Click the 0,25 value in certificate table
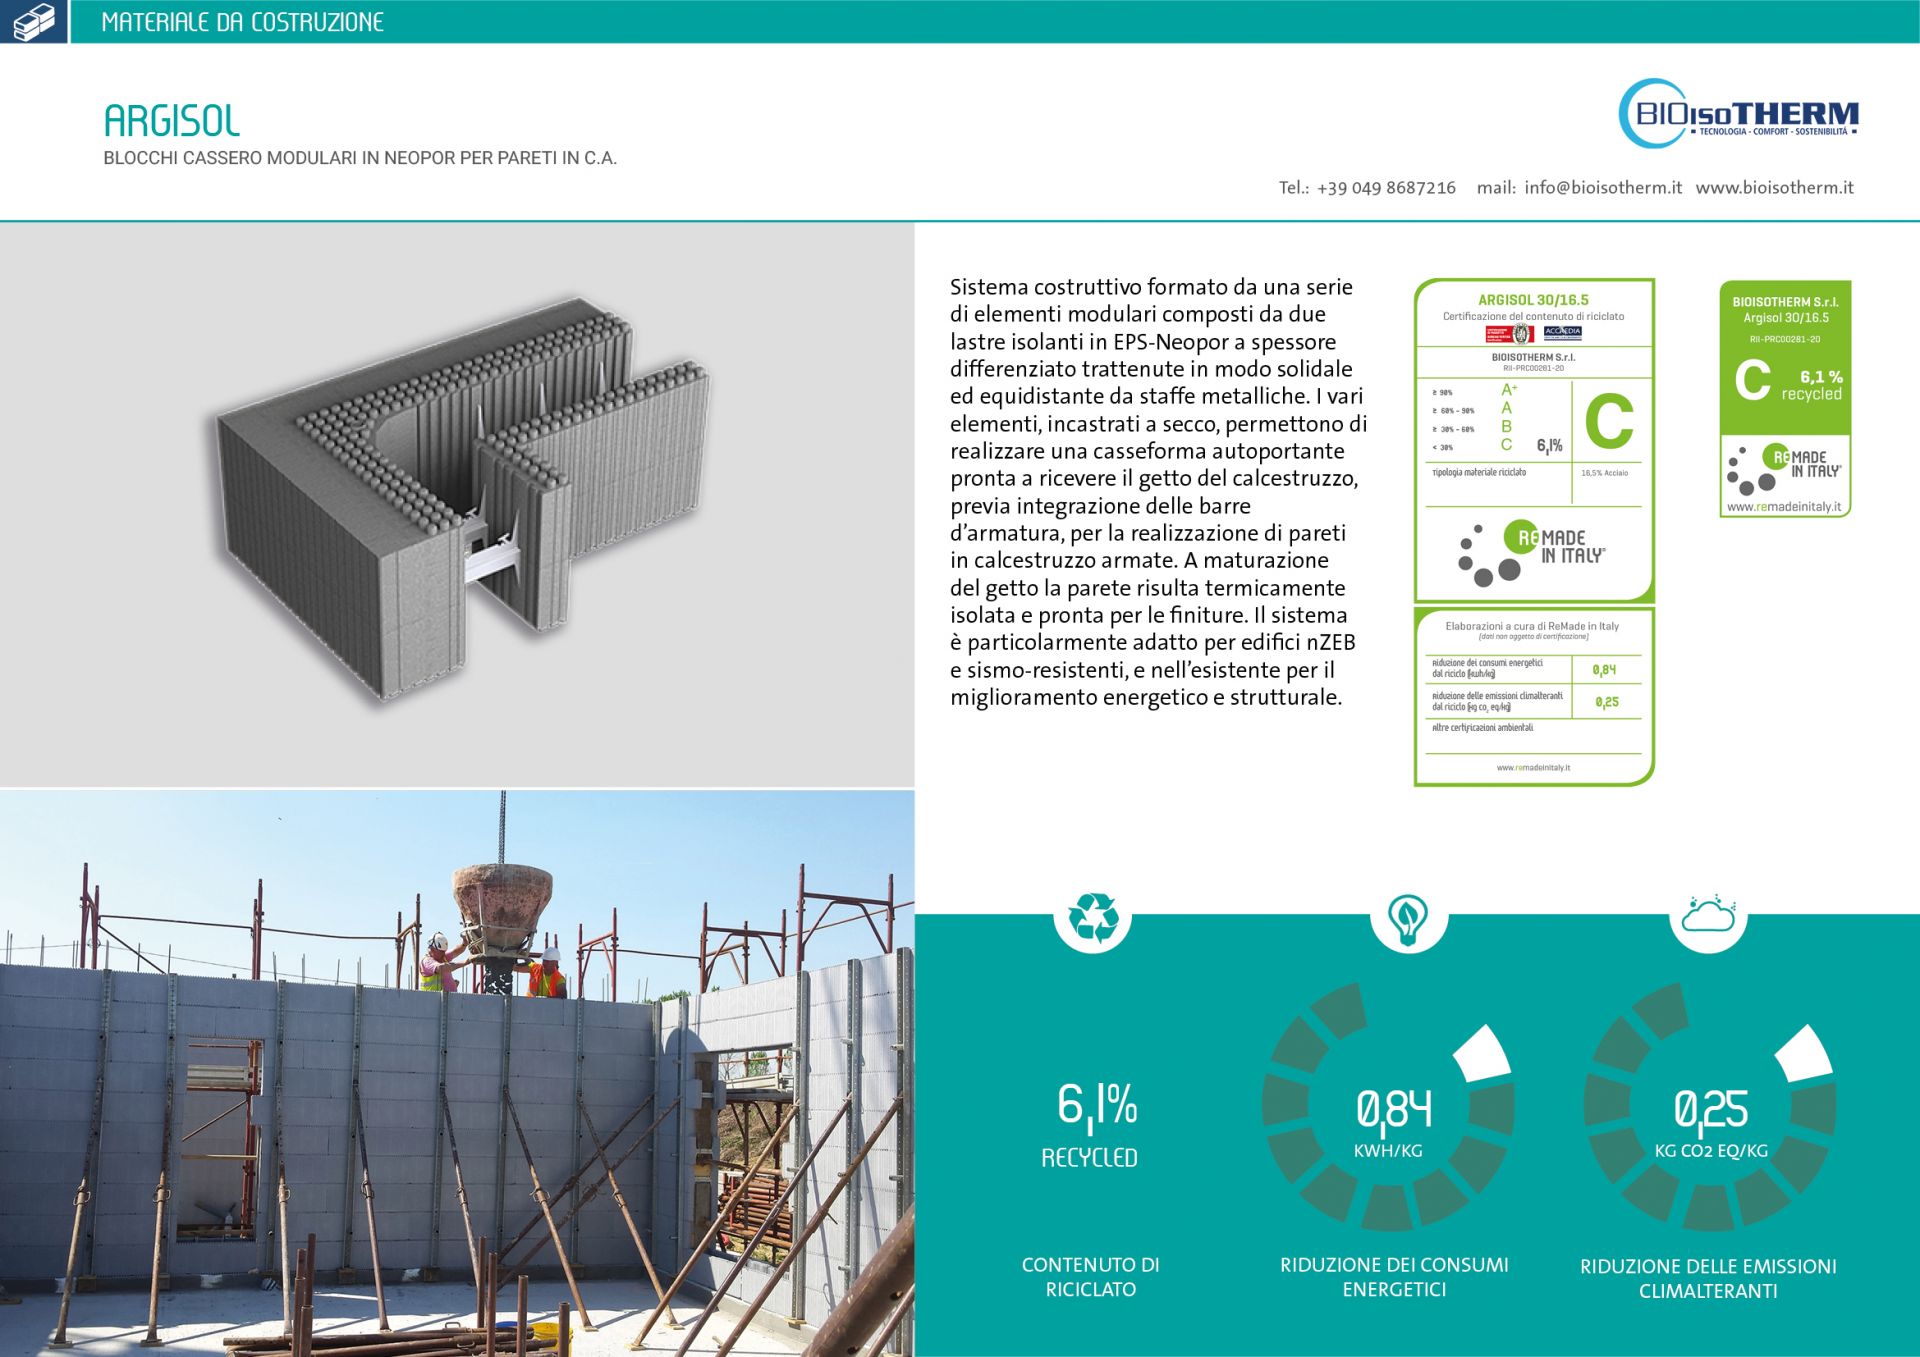 [1606, 702]
